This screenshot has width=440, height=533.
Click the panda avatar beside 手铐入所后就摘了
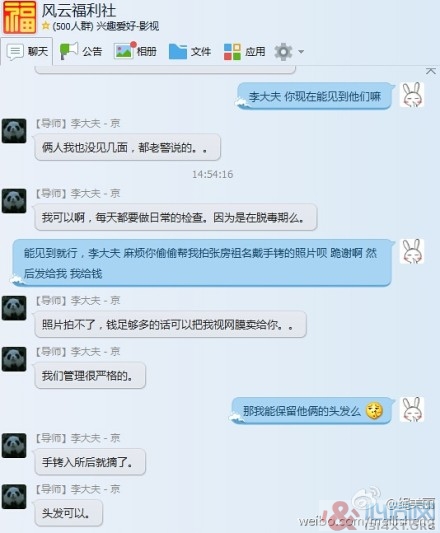pos(14,445)
